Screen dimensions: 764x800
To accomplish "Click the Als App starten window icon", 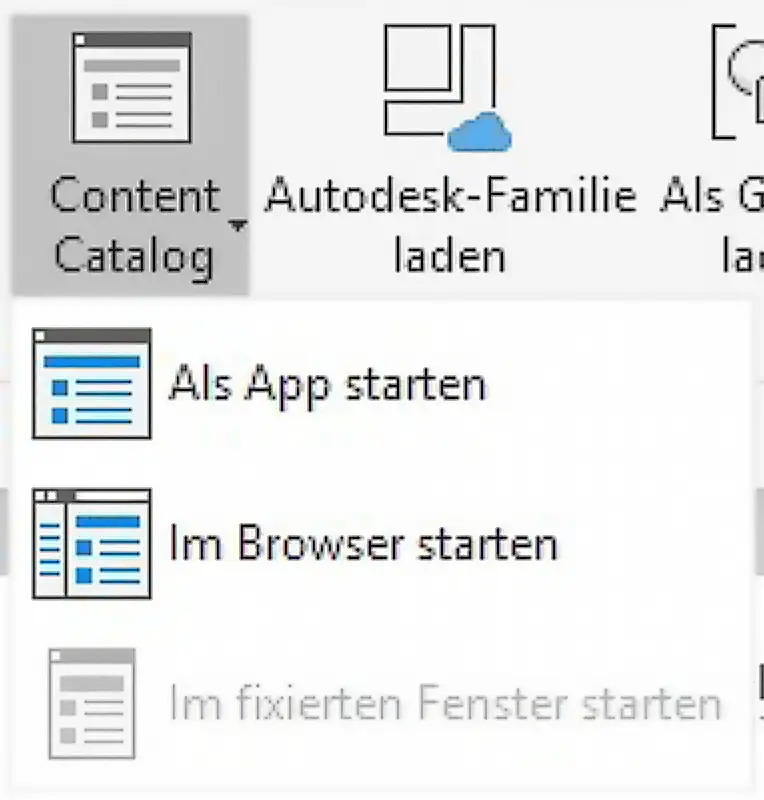I will [92, 383].
